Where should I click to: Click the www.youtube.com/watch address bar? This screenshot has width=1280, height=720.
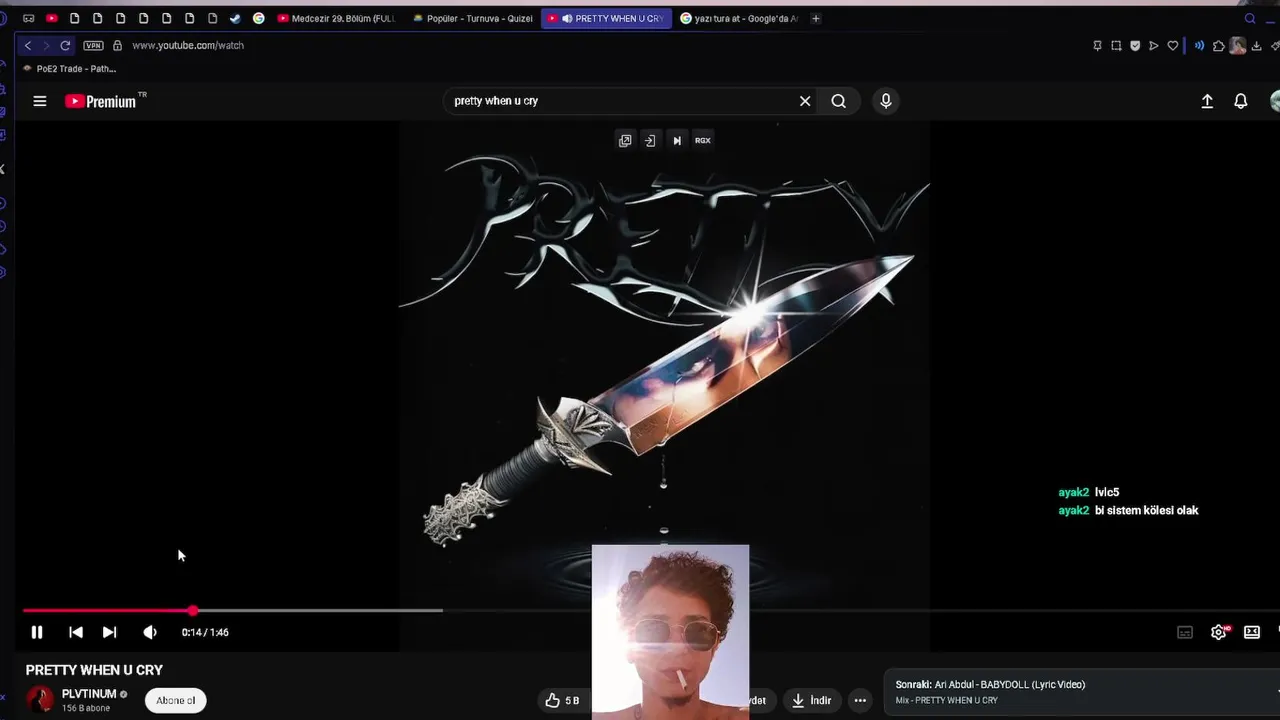coord(188,45)
